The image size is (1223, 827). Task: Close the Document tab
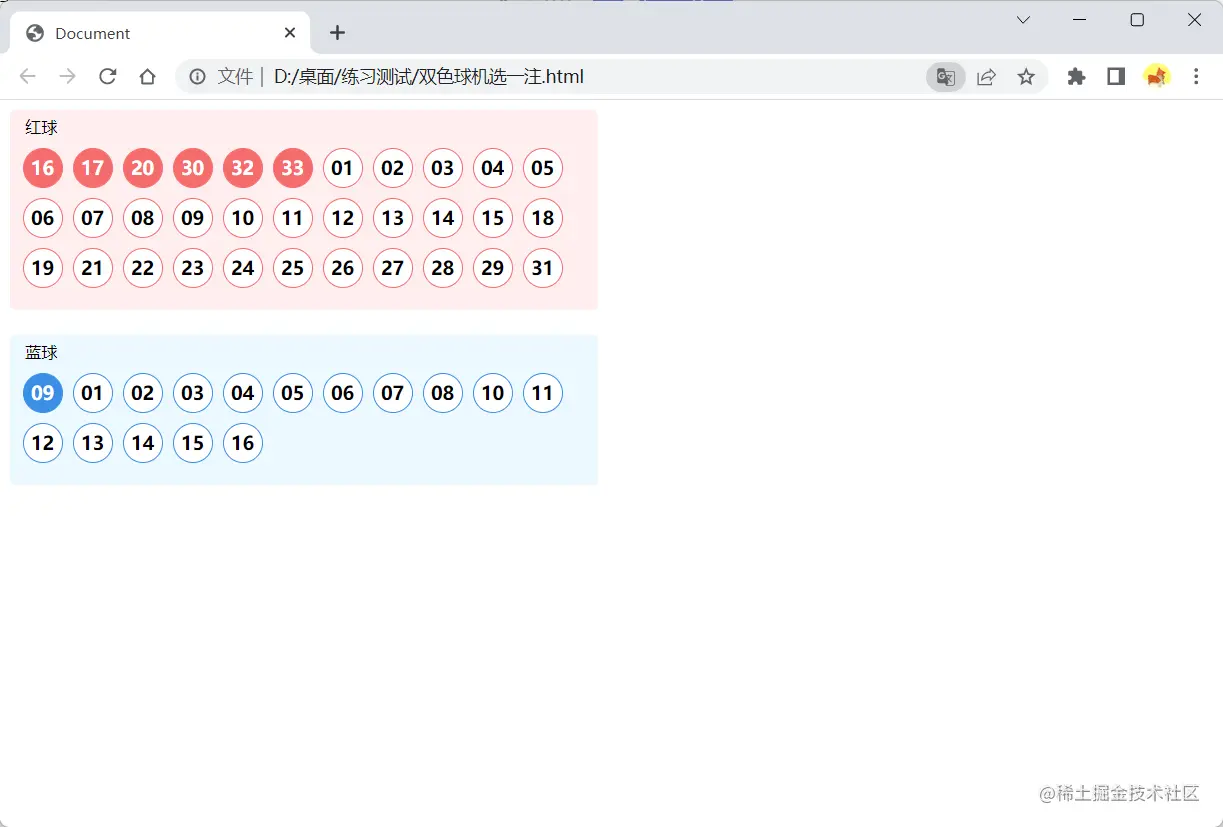coord(290,33)
